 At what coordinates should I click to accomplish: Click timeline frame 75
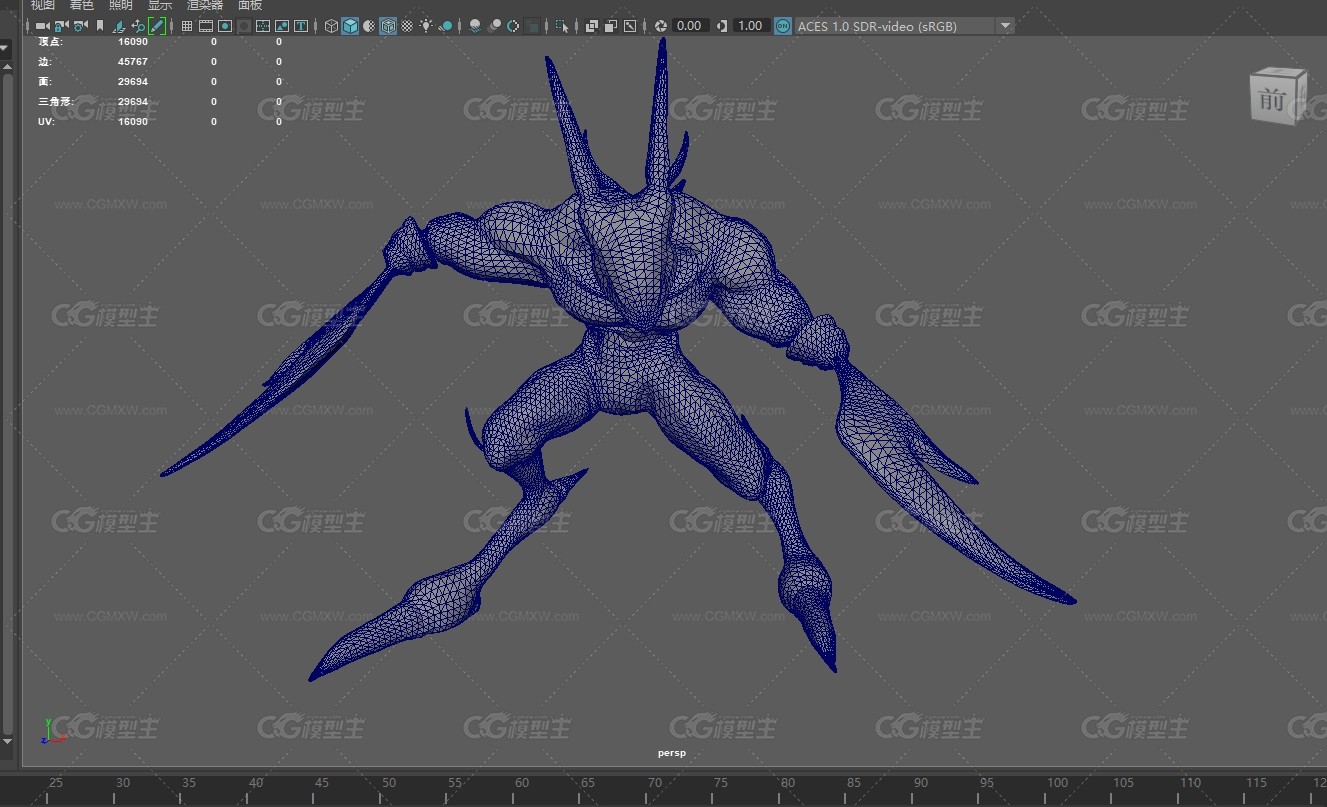point(721,783)
